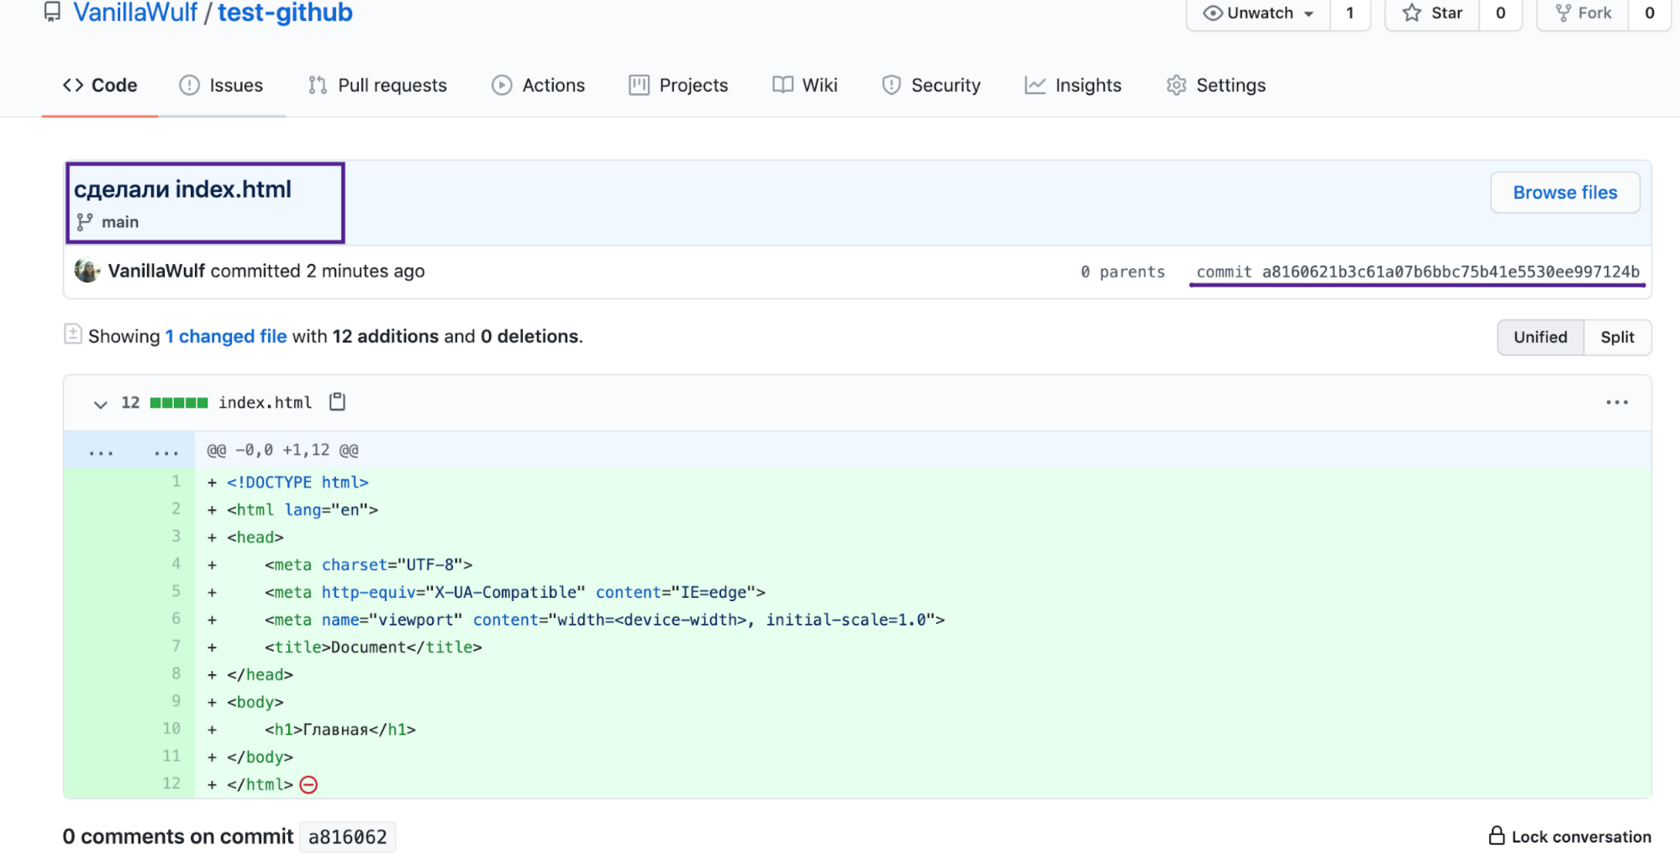Open the 1 changed file link
This screenshot has width=1680, height=866.
pos(226,336)
